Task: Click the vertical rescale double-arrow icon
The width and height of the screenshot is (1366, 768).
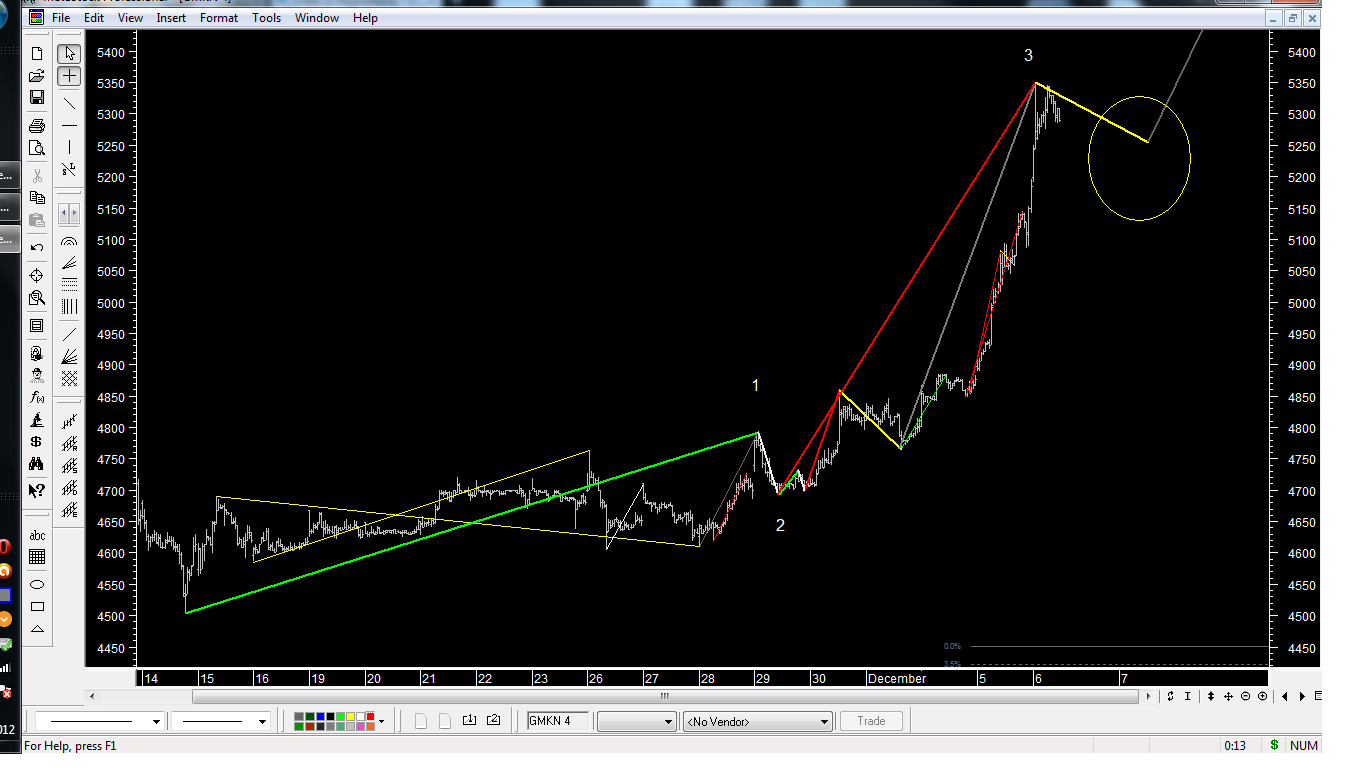Action: [1210, 696]
